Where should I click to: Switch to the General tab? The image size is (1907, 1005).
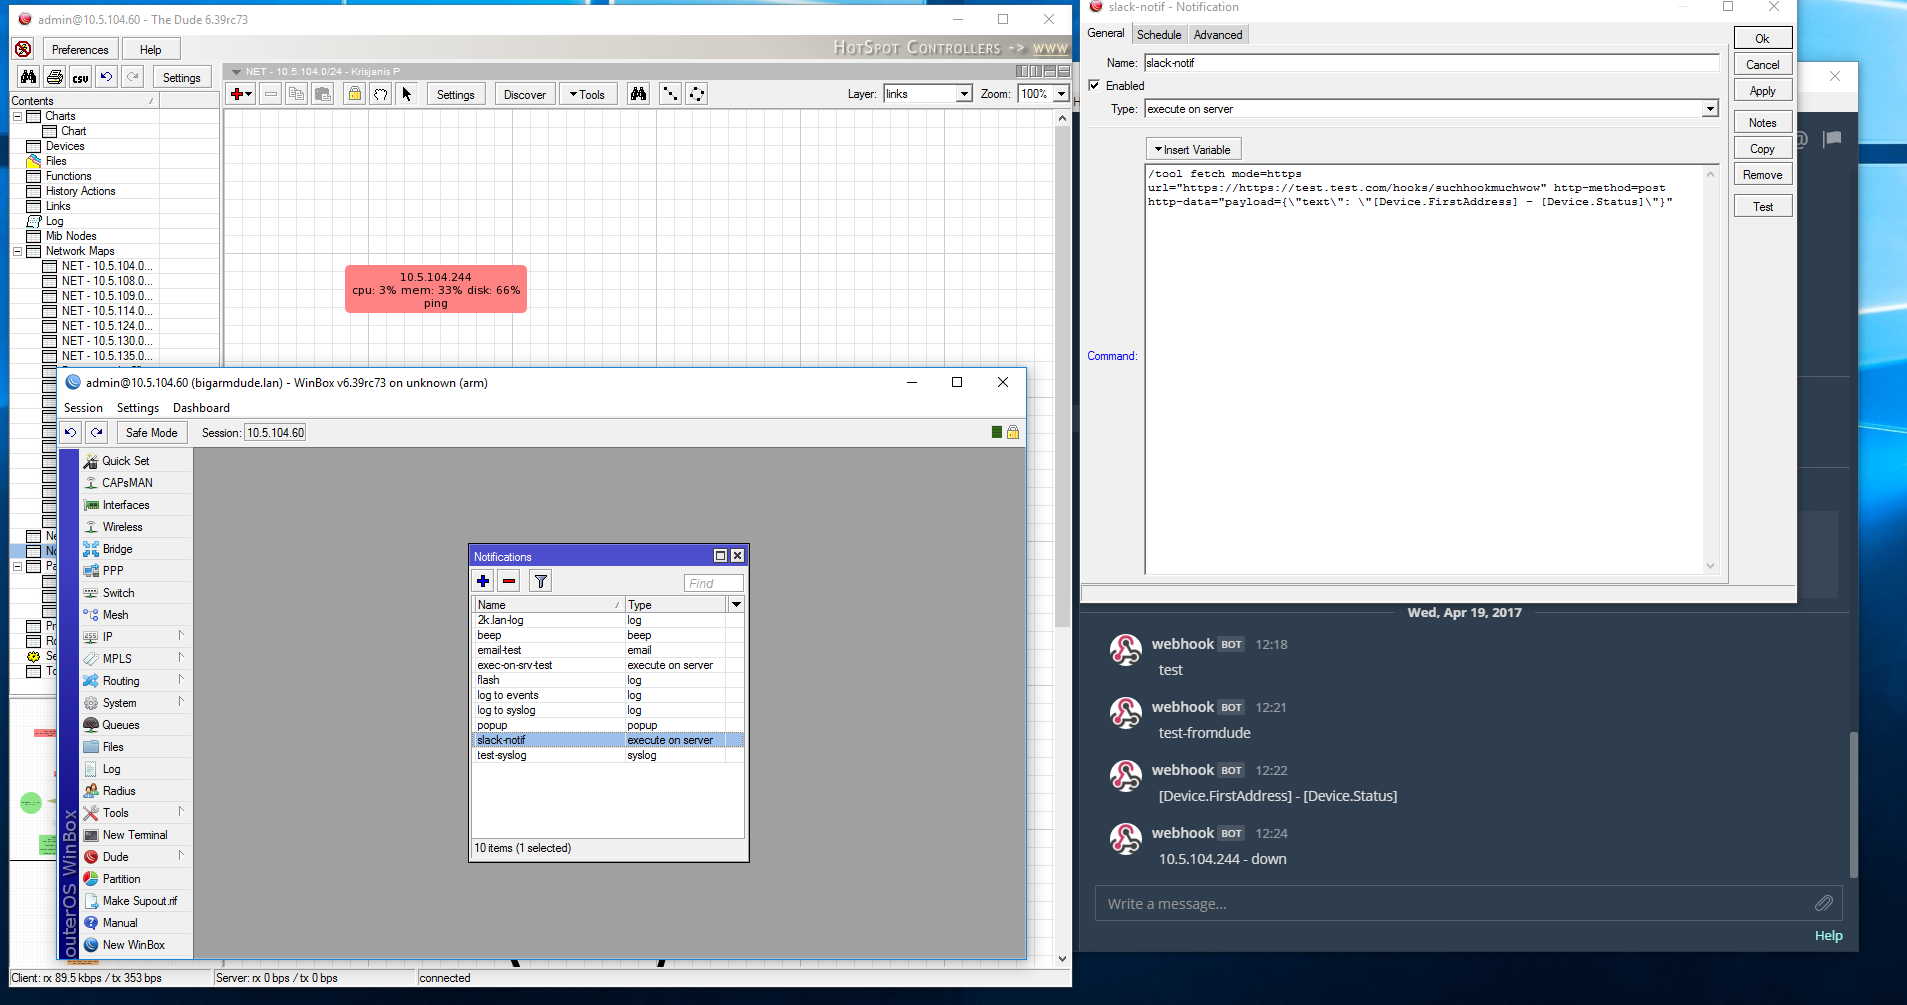pos(1106,33)
